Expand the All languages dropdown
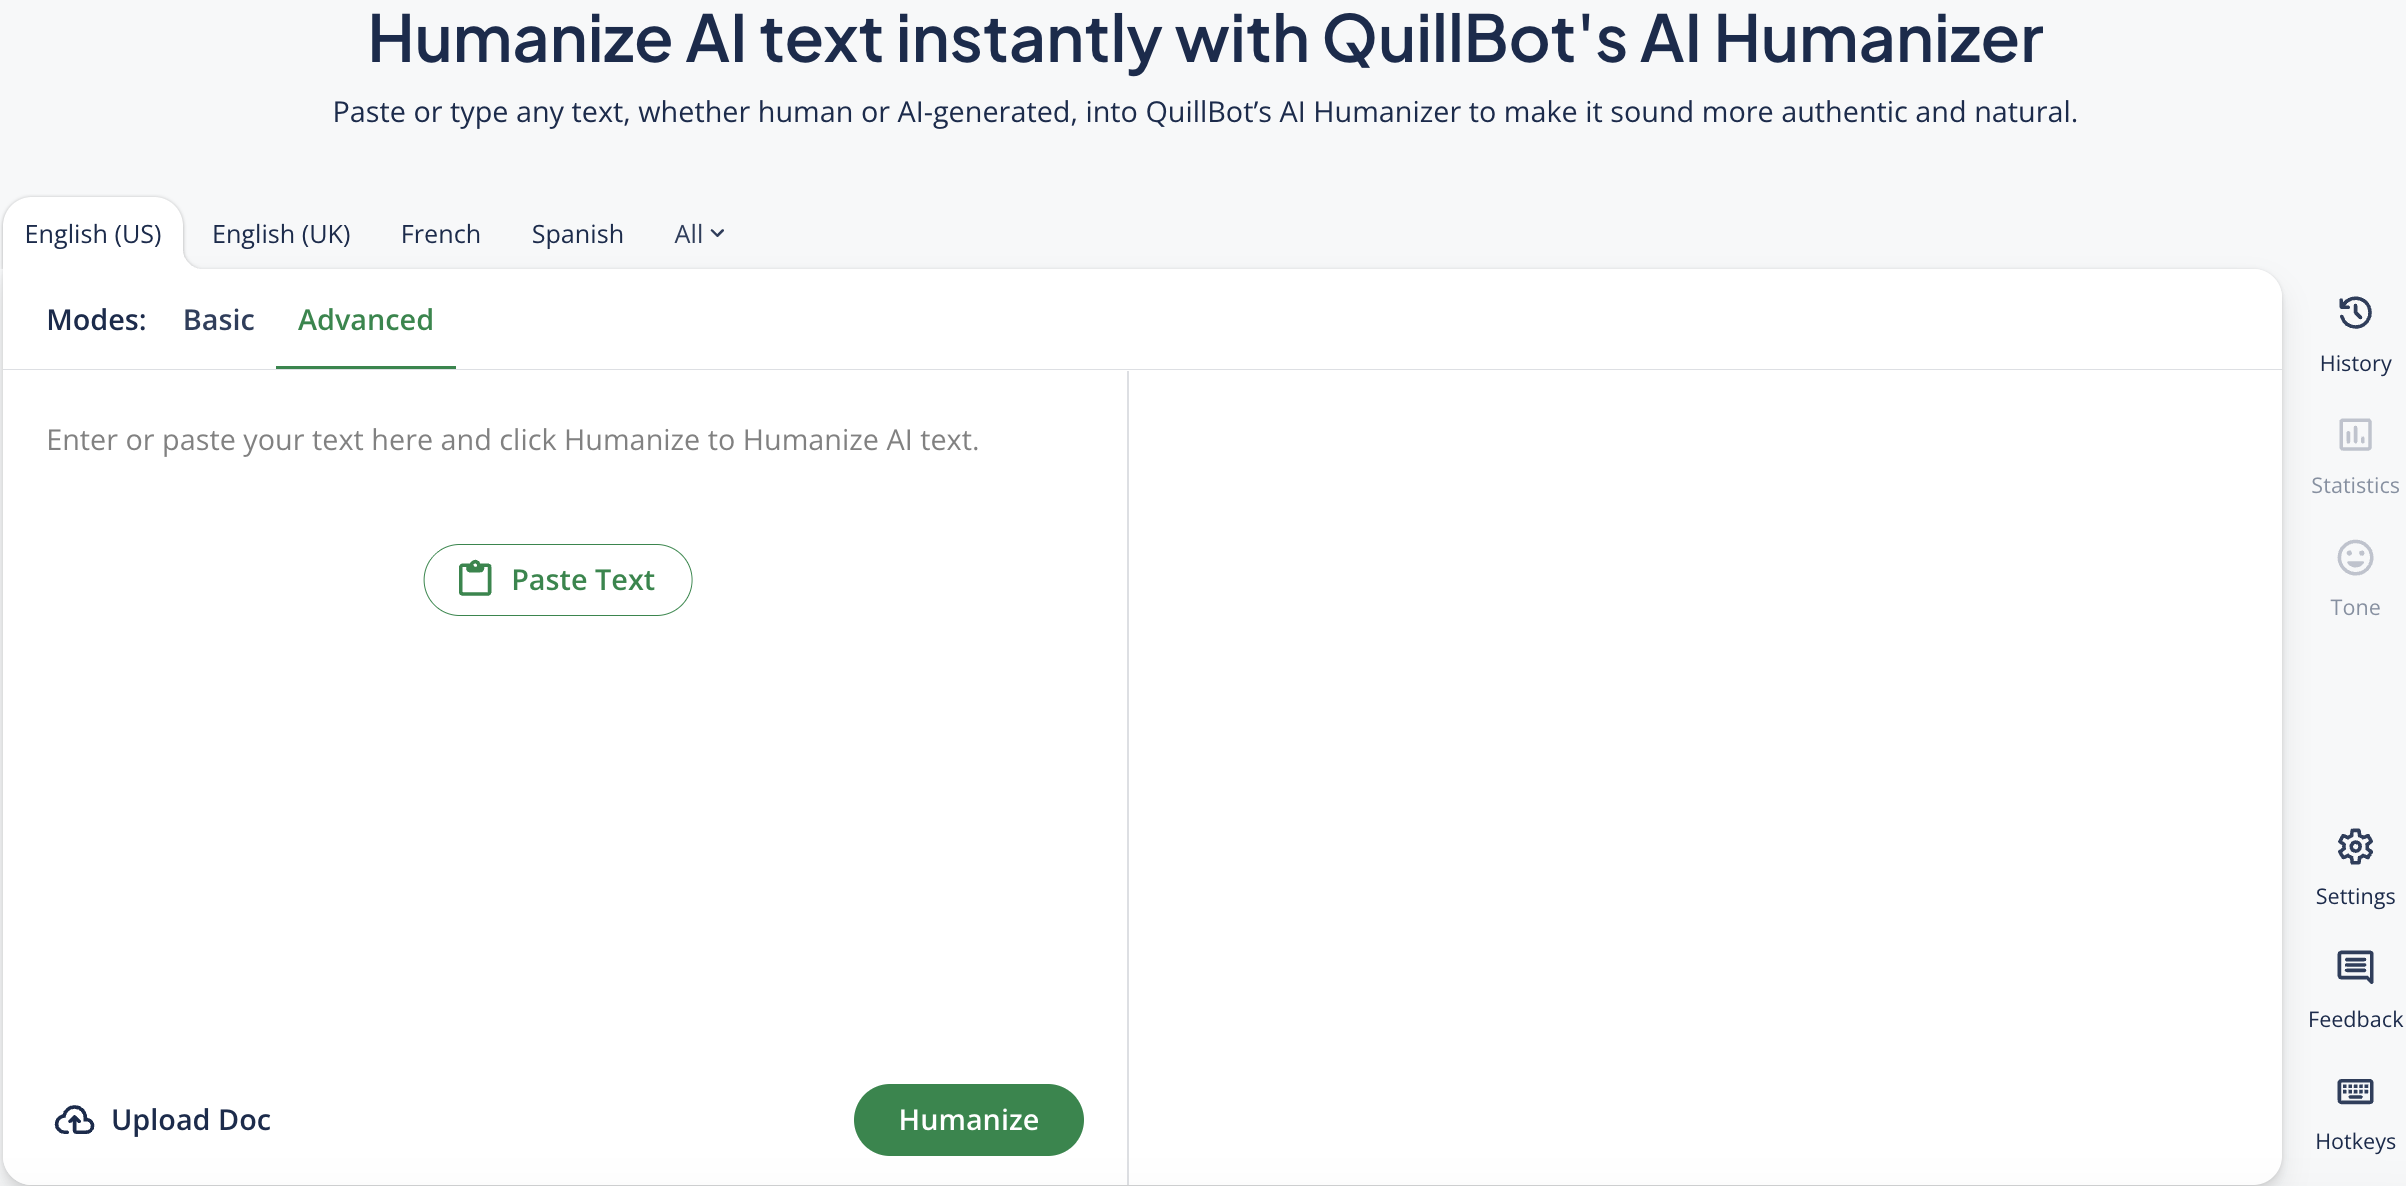Screen dimensions: 2406x1186 [x=697, y=233]
